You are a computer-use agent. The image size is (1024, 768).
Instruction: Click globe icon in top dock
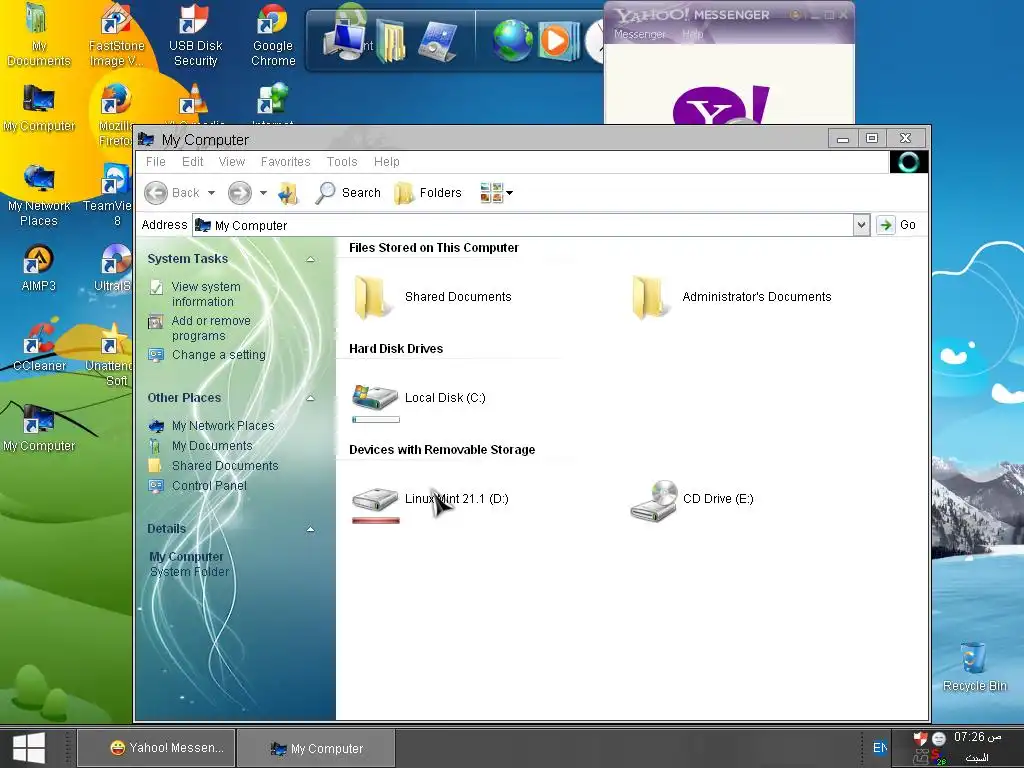point(513,40)
